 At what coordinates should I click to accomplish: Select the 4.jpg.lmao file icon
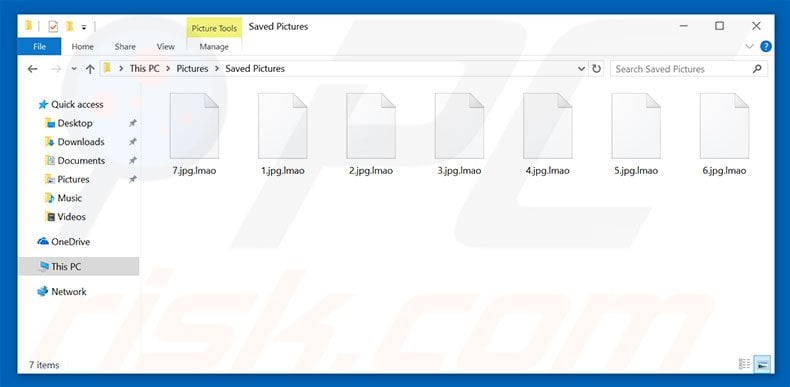(548, 126)
